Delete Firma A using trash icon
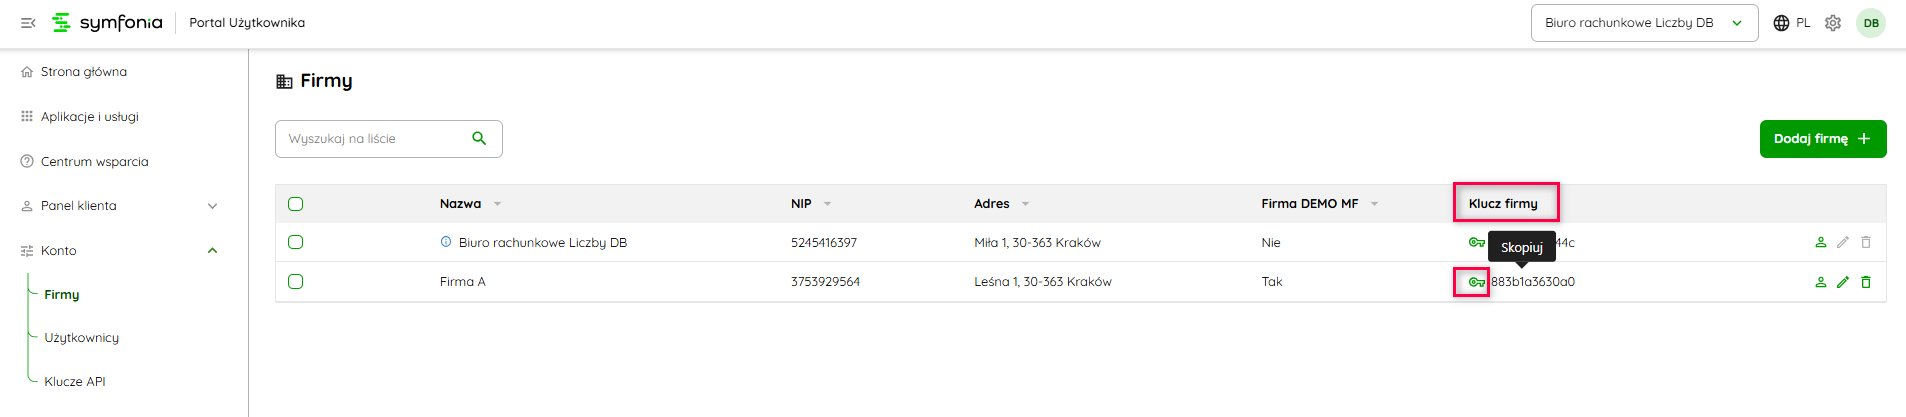The height and width of the screenshot is (417, 1906). click(x=1866, y=282)
